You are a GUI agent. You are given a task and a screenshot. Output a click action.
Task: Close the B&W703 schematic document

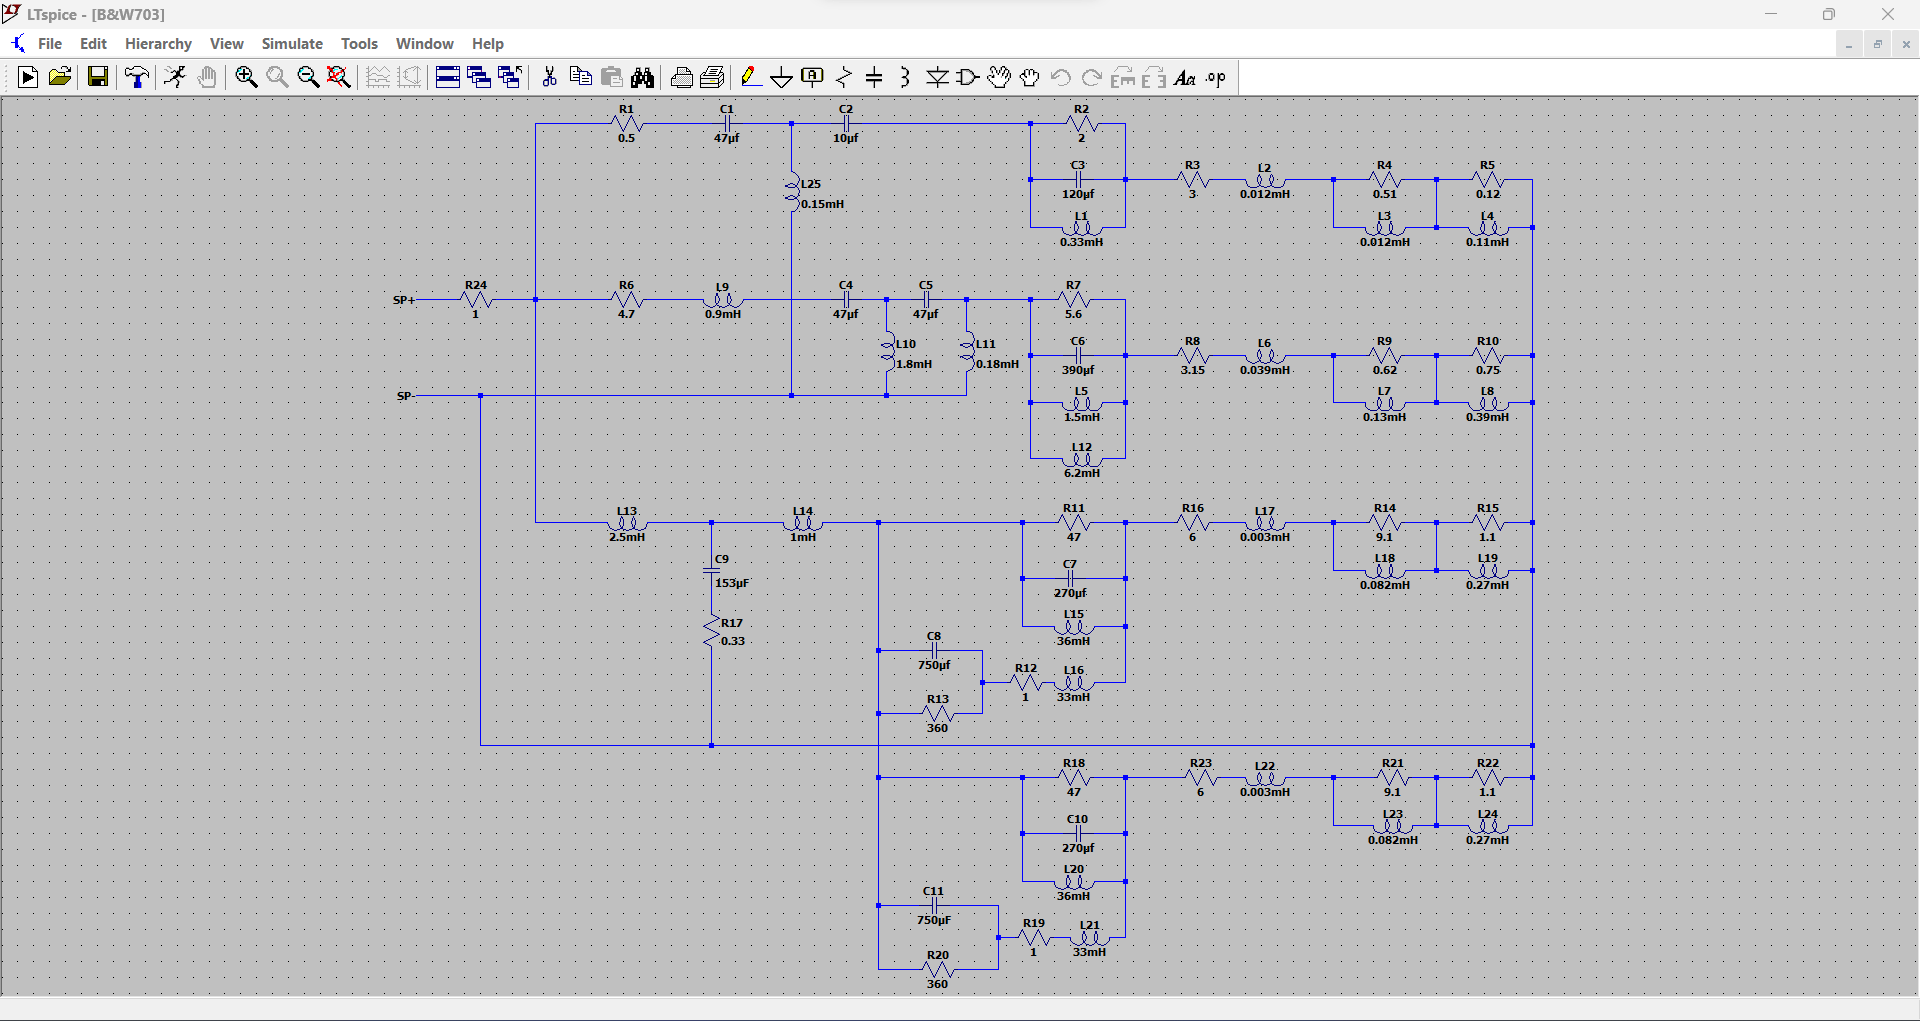point(1906,44)
